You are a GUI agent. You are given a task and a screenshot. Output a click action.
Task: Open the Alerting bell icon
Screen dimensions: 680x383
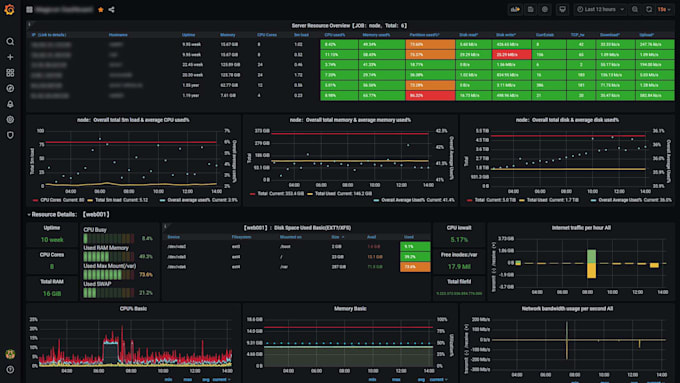pyautogui.click(x=10, y=104)
